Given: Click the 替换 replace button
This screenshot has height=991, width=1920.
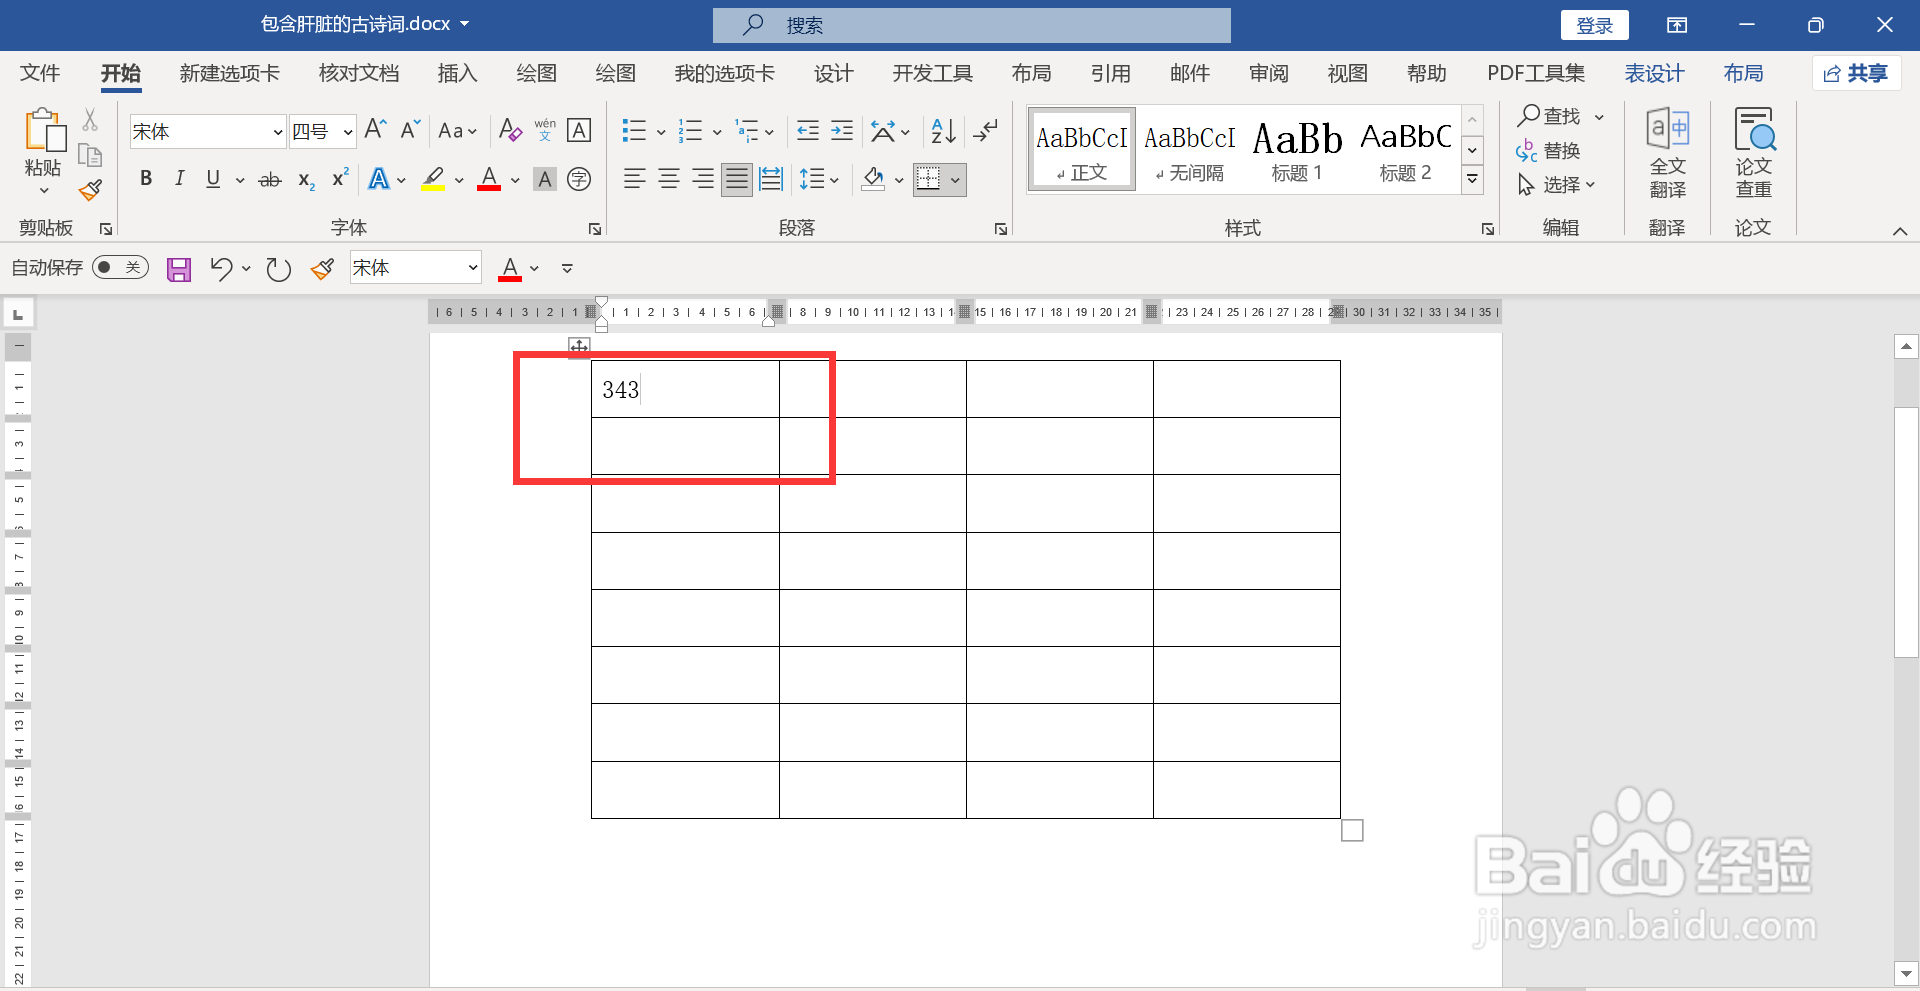Looking at the screenshot, I should pos(1549,151).
